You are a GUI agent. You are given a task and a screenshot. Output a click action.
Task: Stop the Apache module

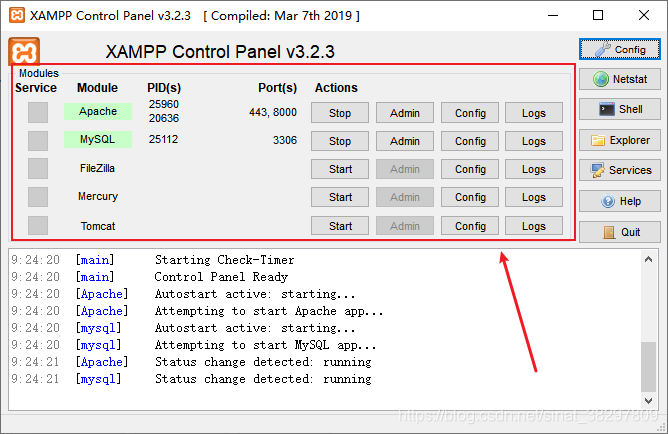pos(340,113)
